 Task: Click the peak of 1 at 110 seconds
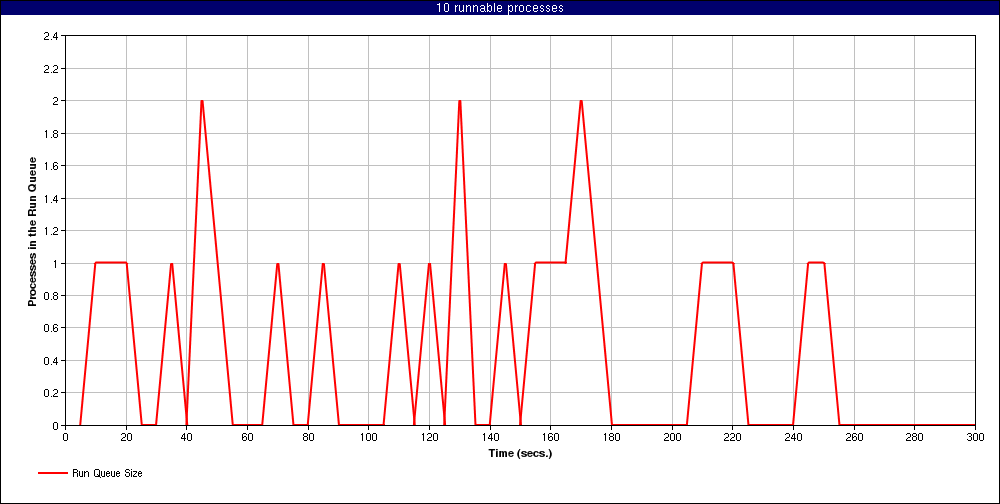(x=399, y=263)
